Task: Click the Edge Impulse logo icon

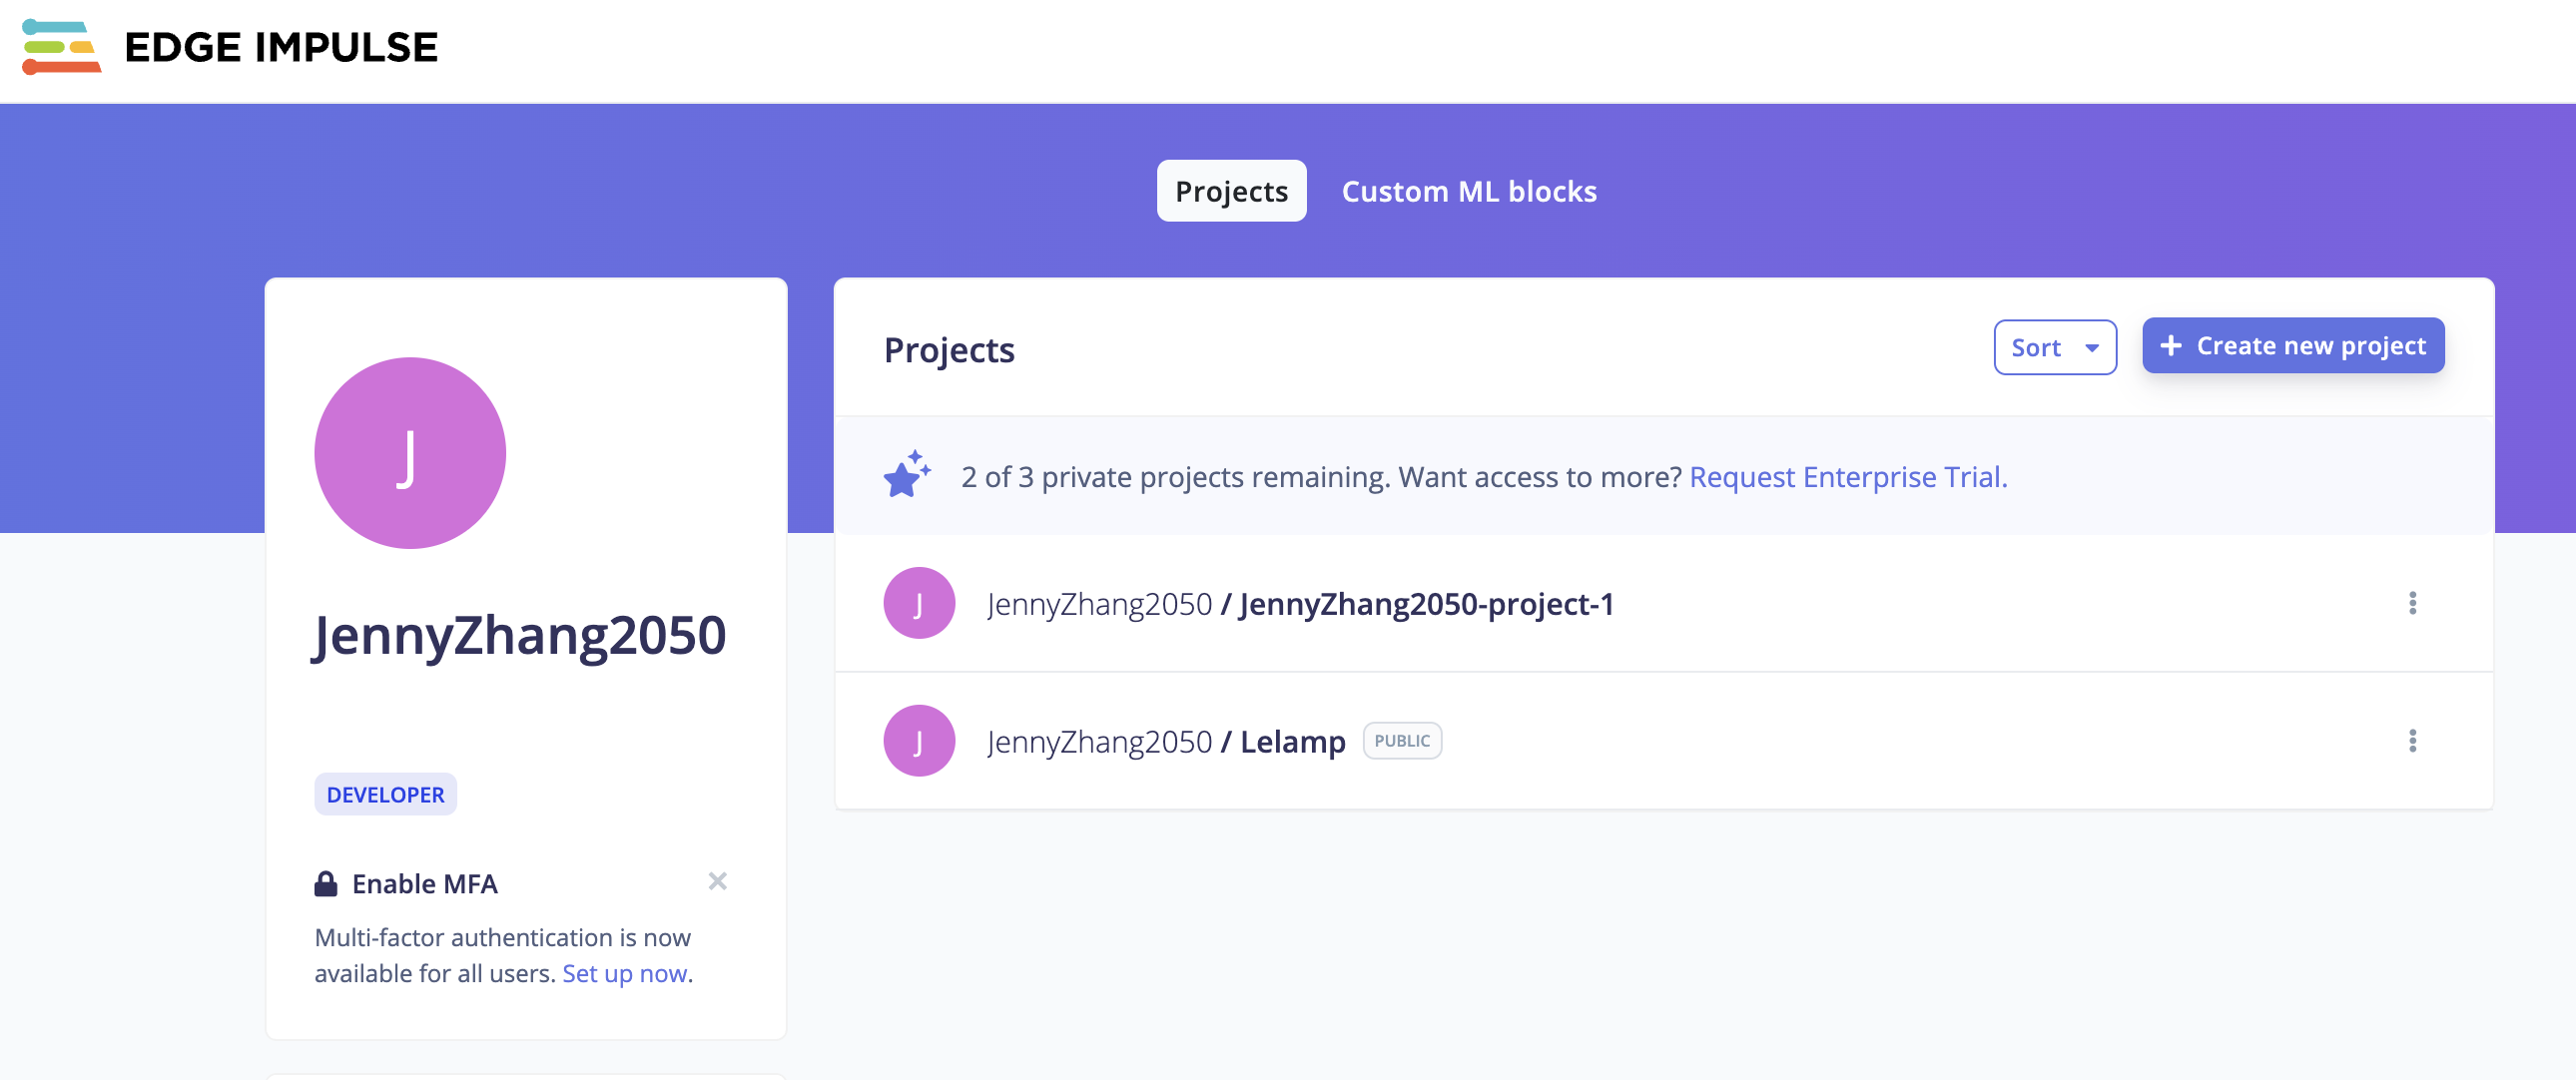Action: click(x=61, y=47)
